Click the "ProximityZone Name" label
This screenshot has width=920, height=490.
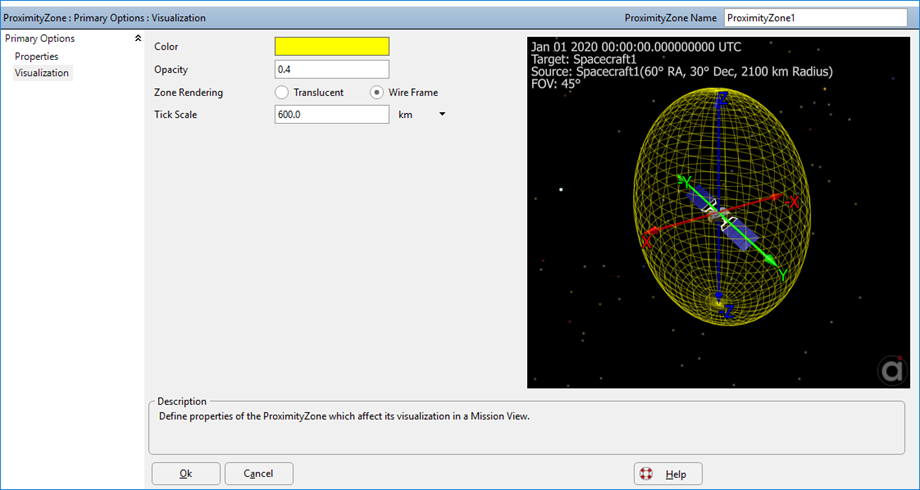[x=671, y=18]
